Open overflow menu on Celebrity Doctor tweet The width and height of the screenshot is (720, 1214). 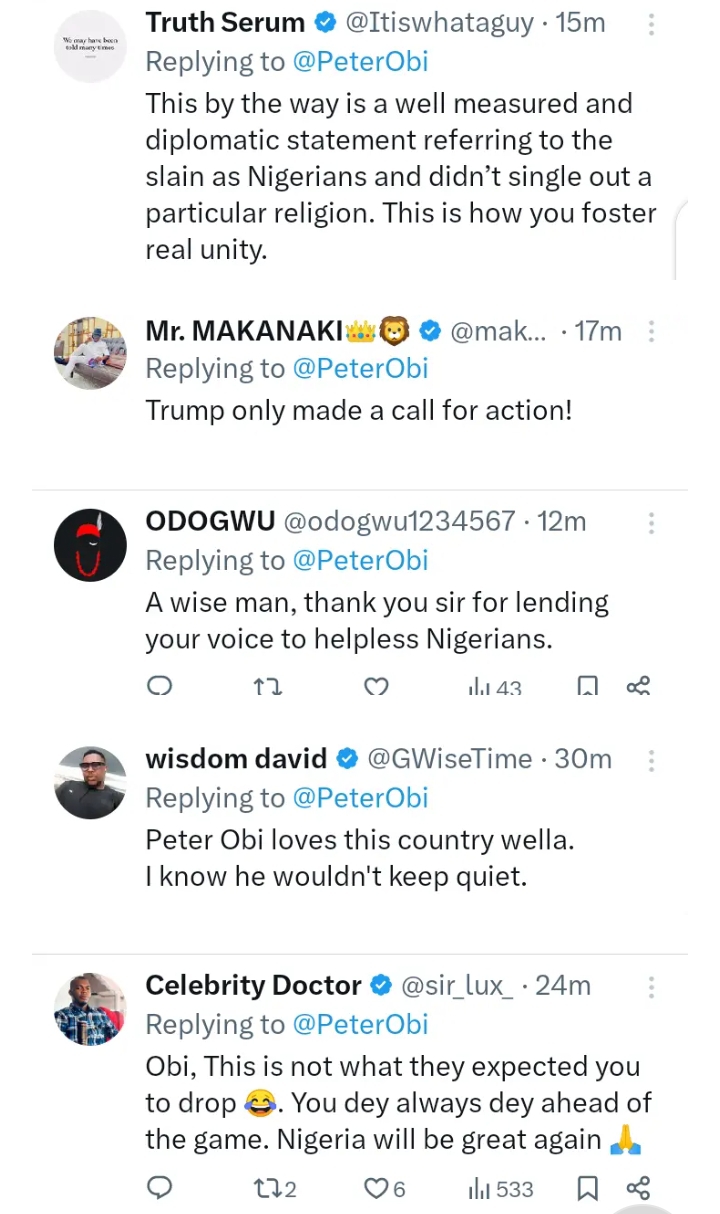[651, 987]
